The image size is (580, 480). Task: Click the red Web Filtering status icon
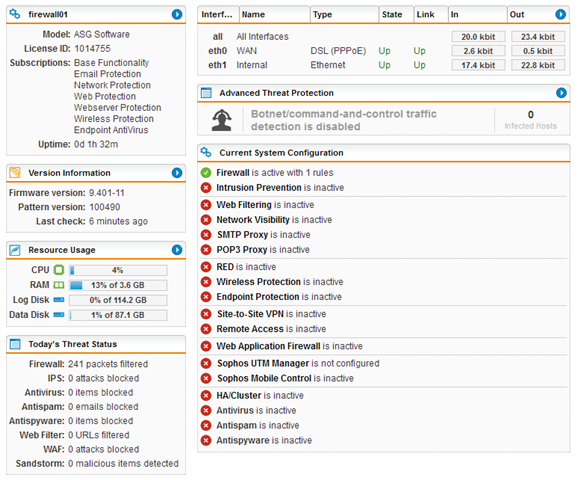coord(206,205)
